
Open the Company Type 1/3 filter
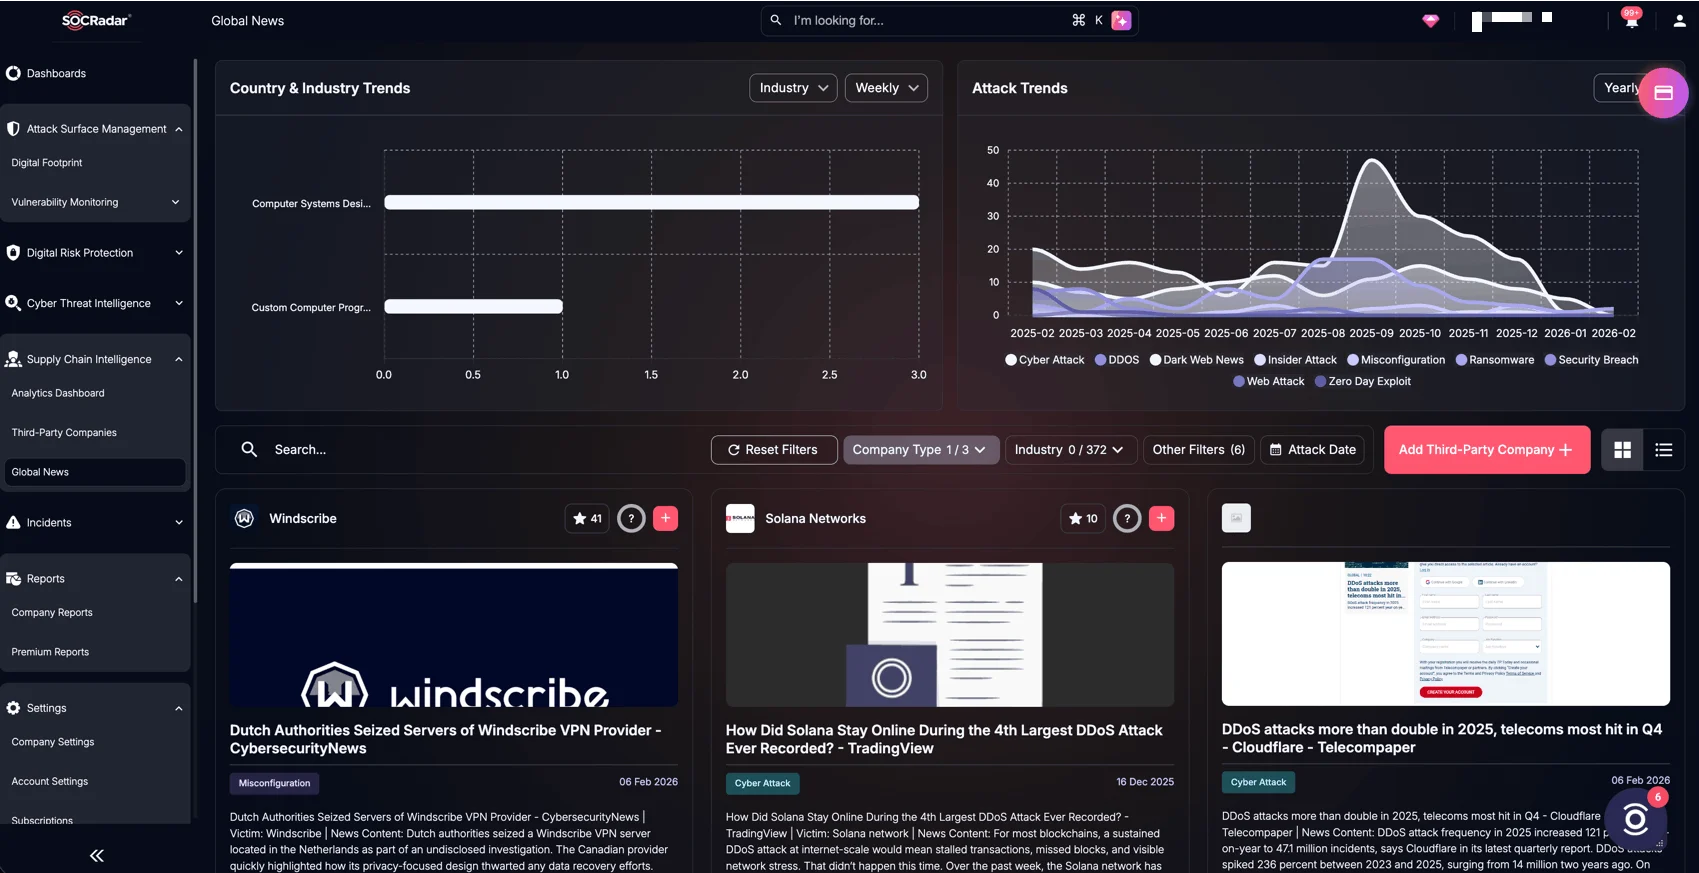point(920,450)
